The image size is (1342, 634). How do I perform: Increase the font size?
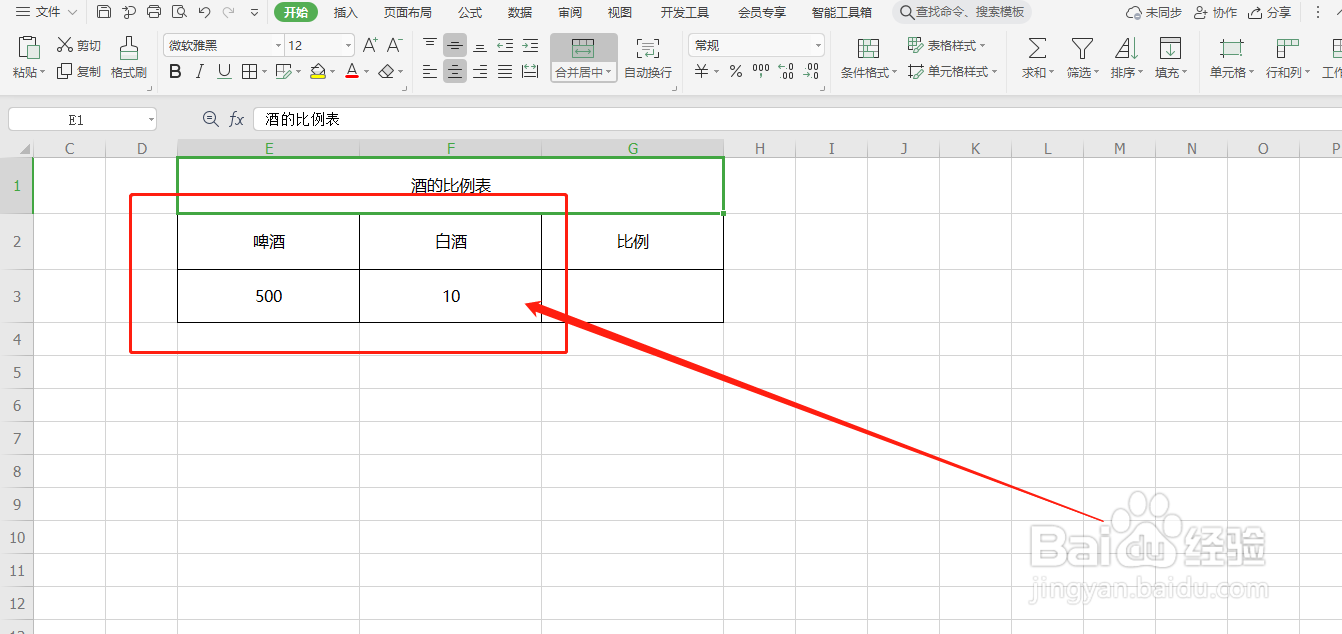tap(370, 45)
